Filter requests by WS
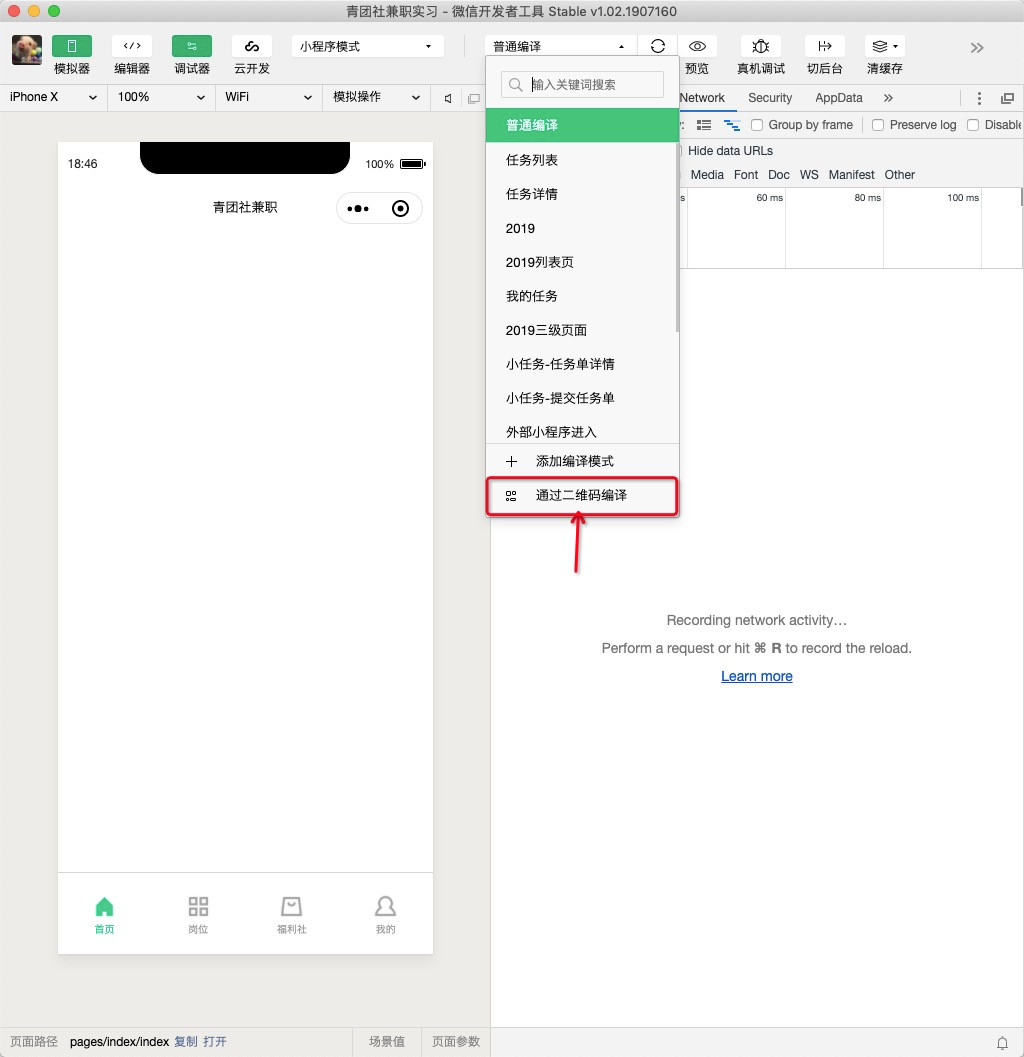 tap(809, 175)
